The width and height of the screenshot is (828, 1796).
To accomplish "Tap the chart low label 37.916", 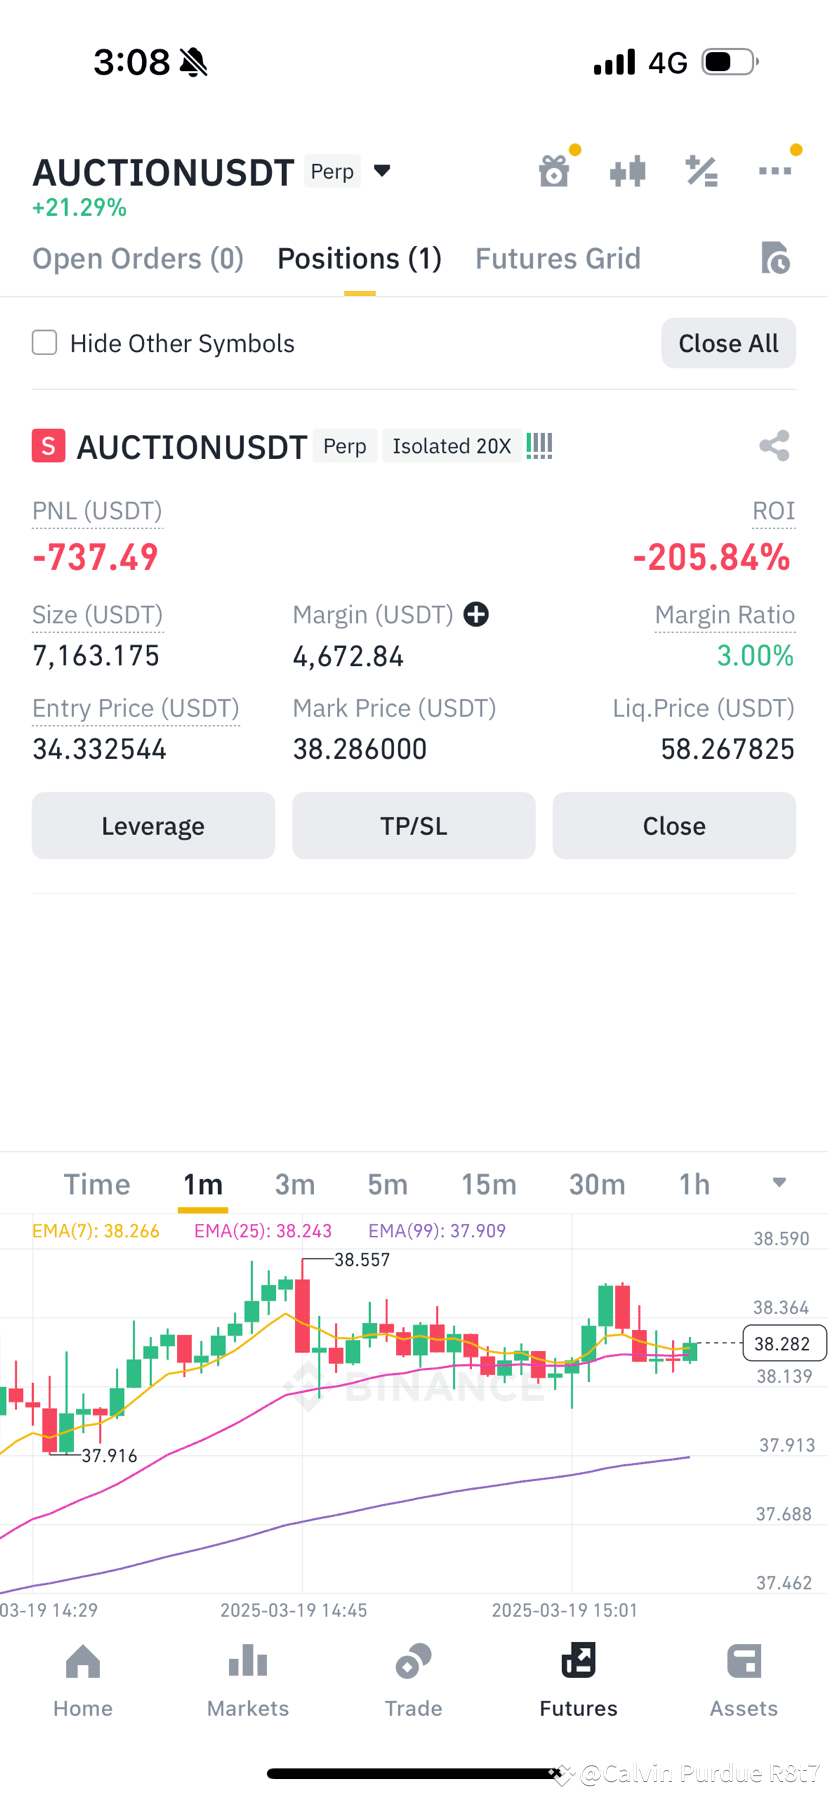I will click(109, 1456).
